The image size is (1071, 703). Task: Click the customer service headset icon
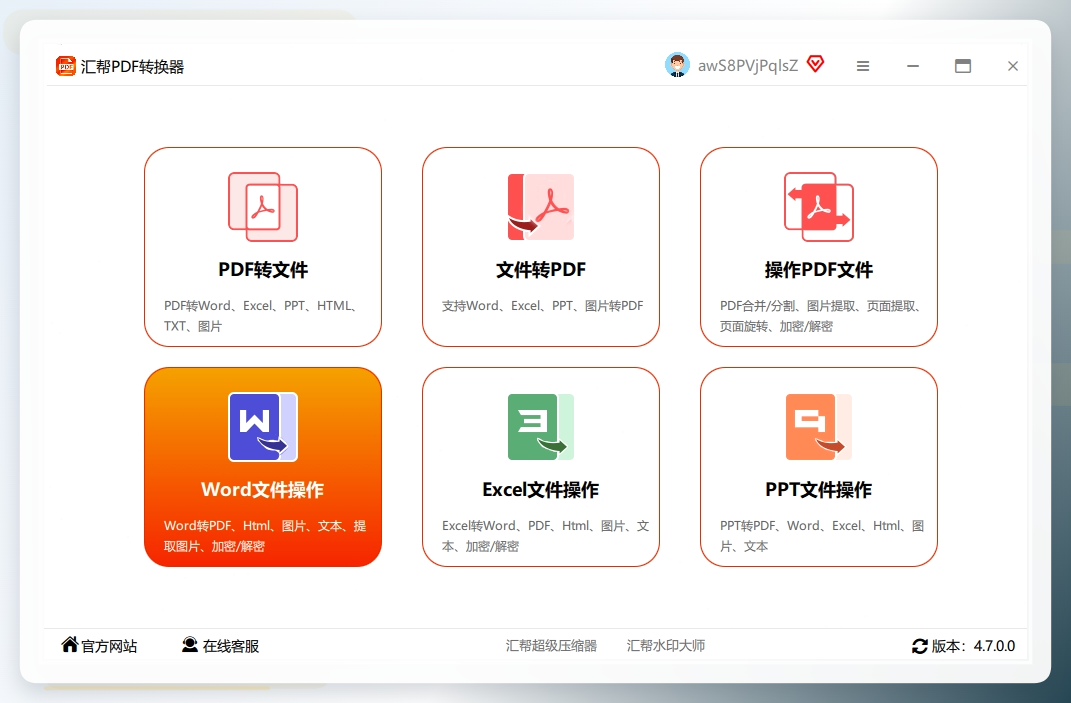coord(190,644)
